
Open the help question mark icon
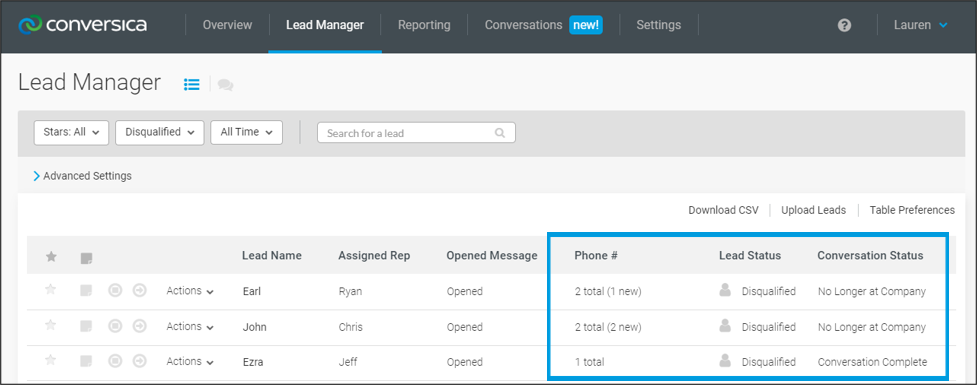point(844,26)
